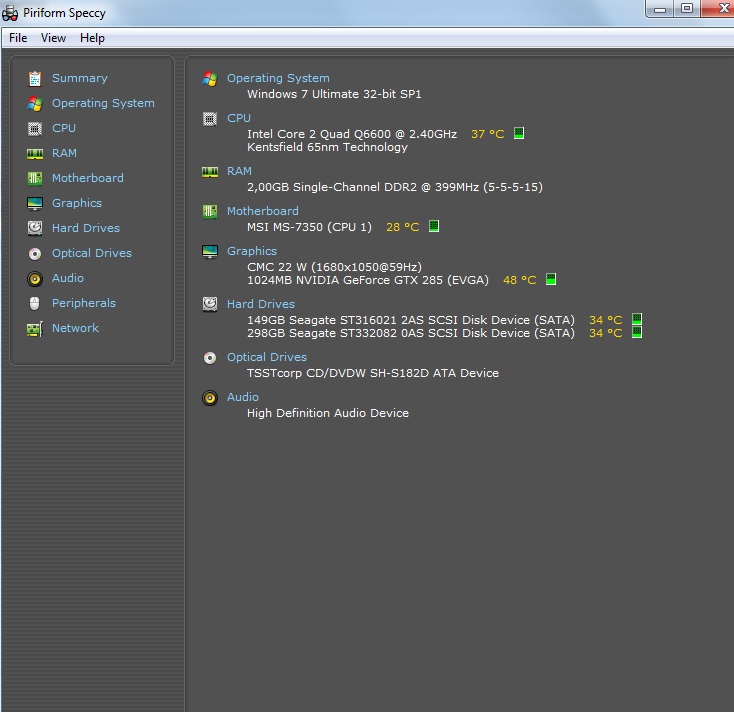The width and height of the screenshot is (734, 712).
Task: Click the Hard Drives icon in summary pane
Action: tap(210, 304)
